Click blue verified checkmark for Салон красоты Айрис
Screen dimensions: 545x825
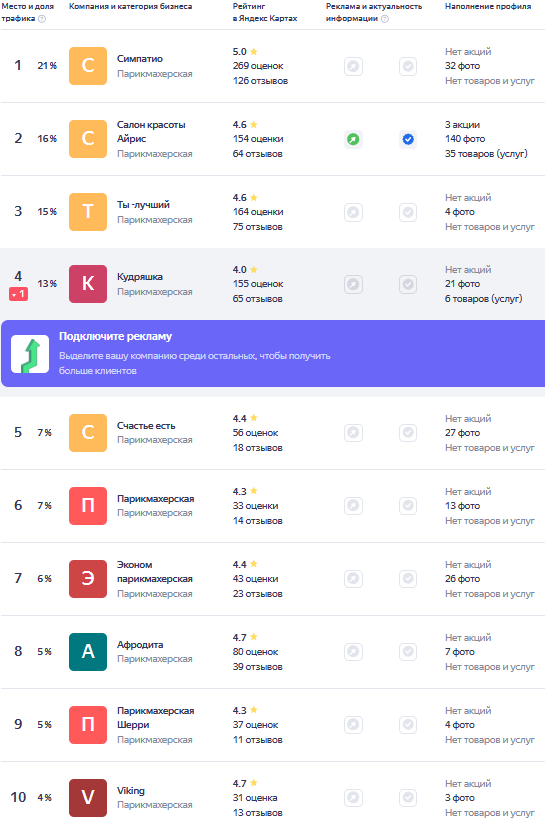click(x=408, y=139)
